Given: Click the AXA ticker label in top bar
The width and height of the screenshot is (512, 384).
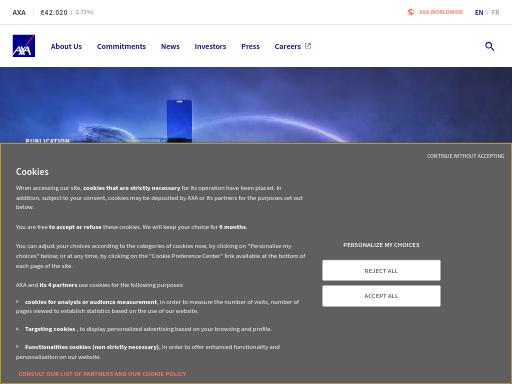Looking at the screenshot, I should (19, 12).
